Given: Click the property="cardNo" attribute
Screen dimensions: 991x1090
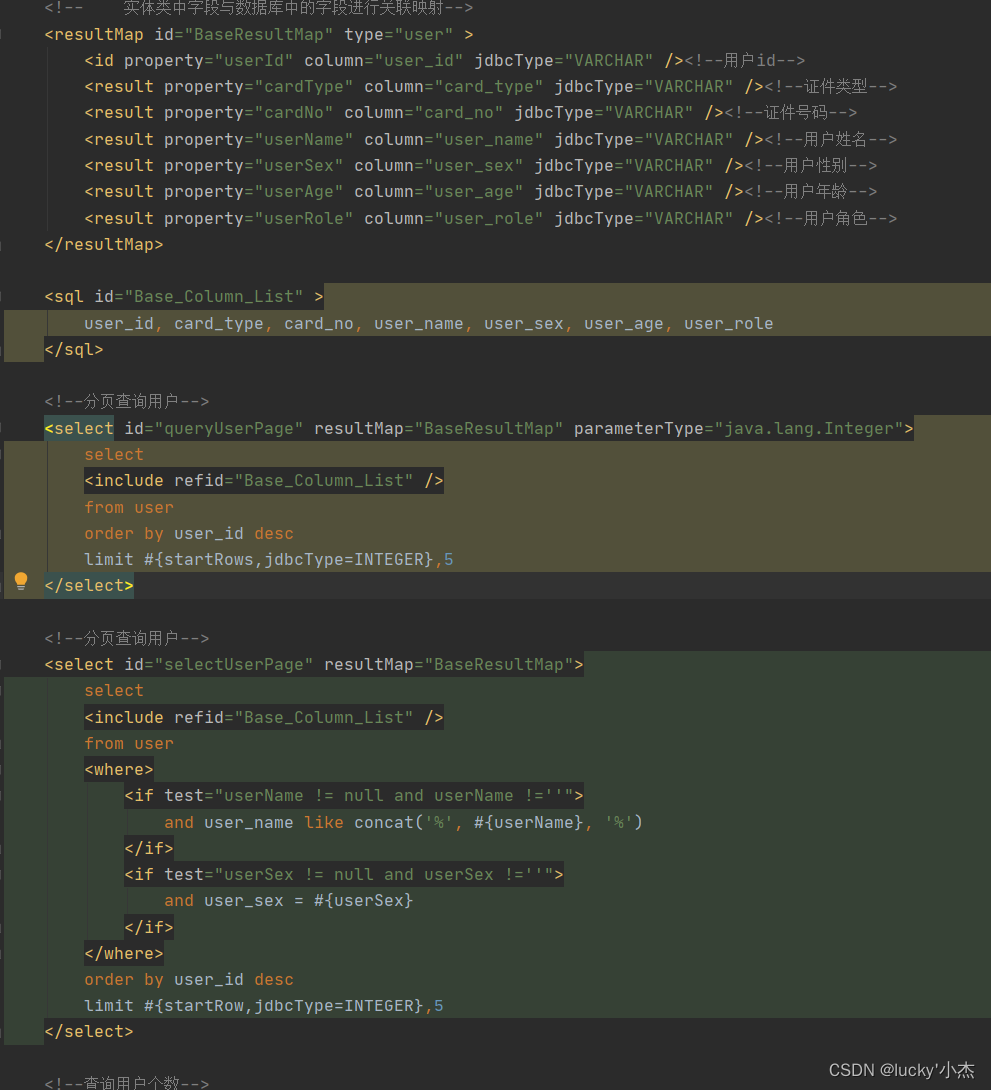Looking at the screenshot, I should click(249, 113).
